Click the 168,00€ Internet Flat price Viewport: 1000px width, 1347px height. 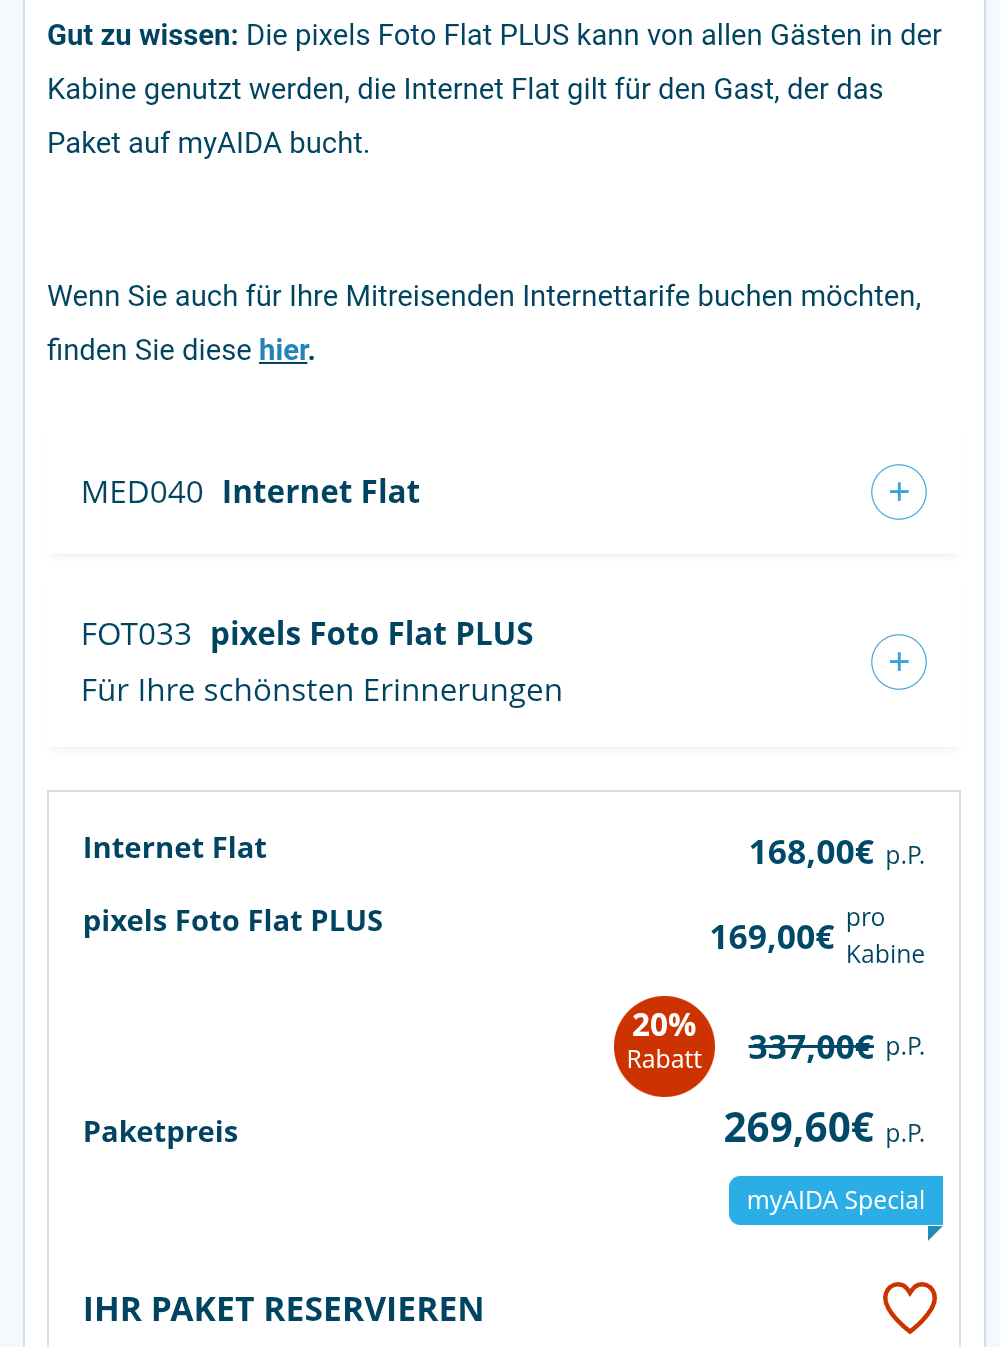[x=811, y=853]
